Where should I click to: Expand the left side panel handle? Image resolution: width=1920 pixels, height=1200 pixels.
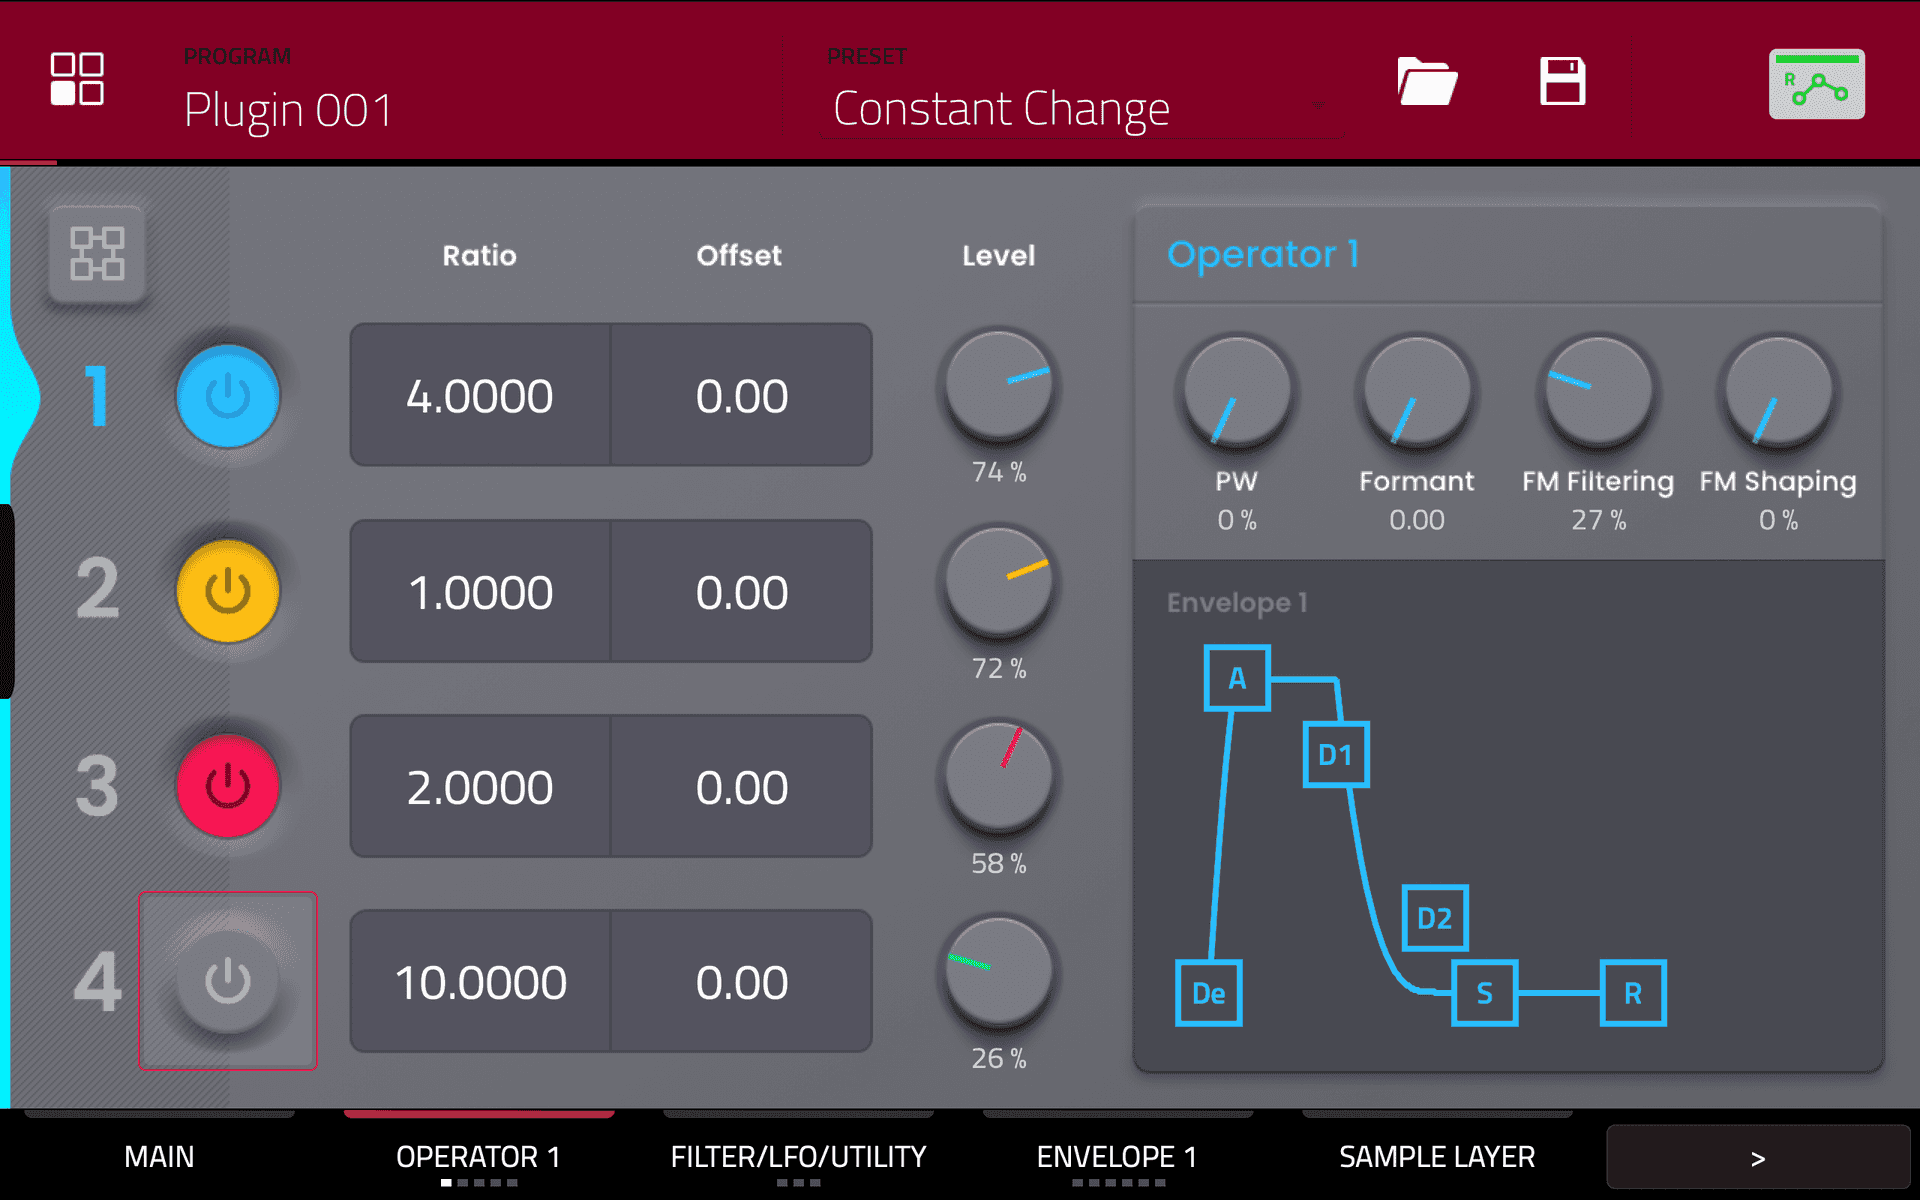coord(8,600)
